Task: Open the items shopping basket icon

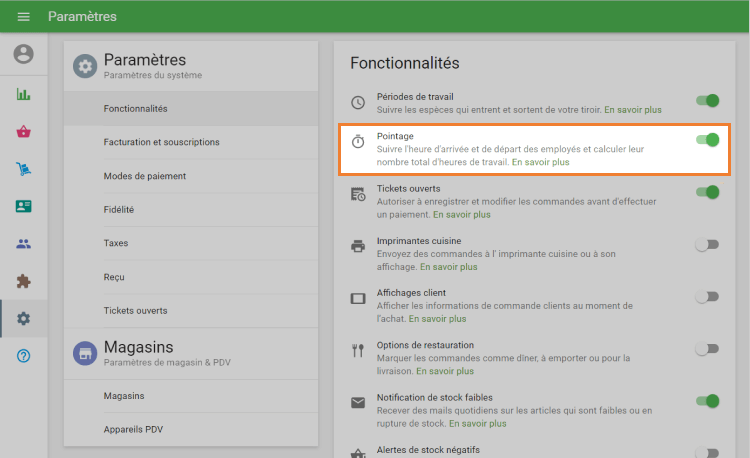Action: 23,131
